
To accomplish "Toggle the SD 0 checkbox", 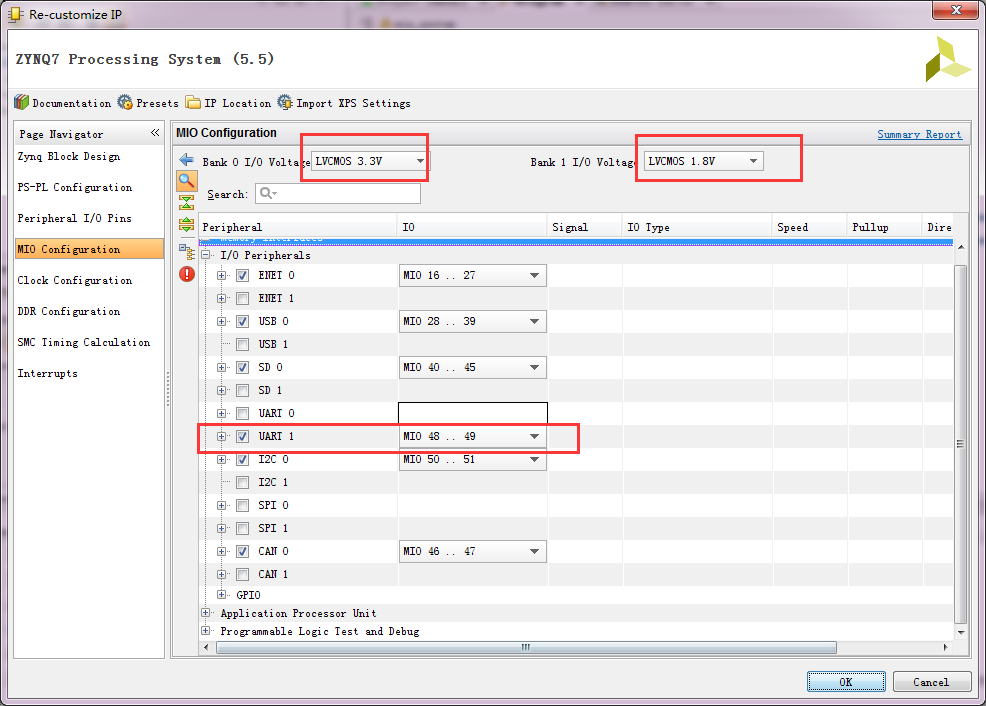I will tap(242, 367).
